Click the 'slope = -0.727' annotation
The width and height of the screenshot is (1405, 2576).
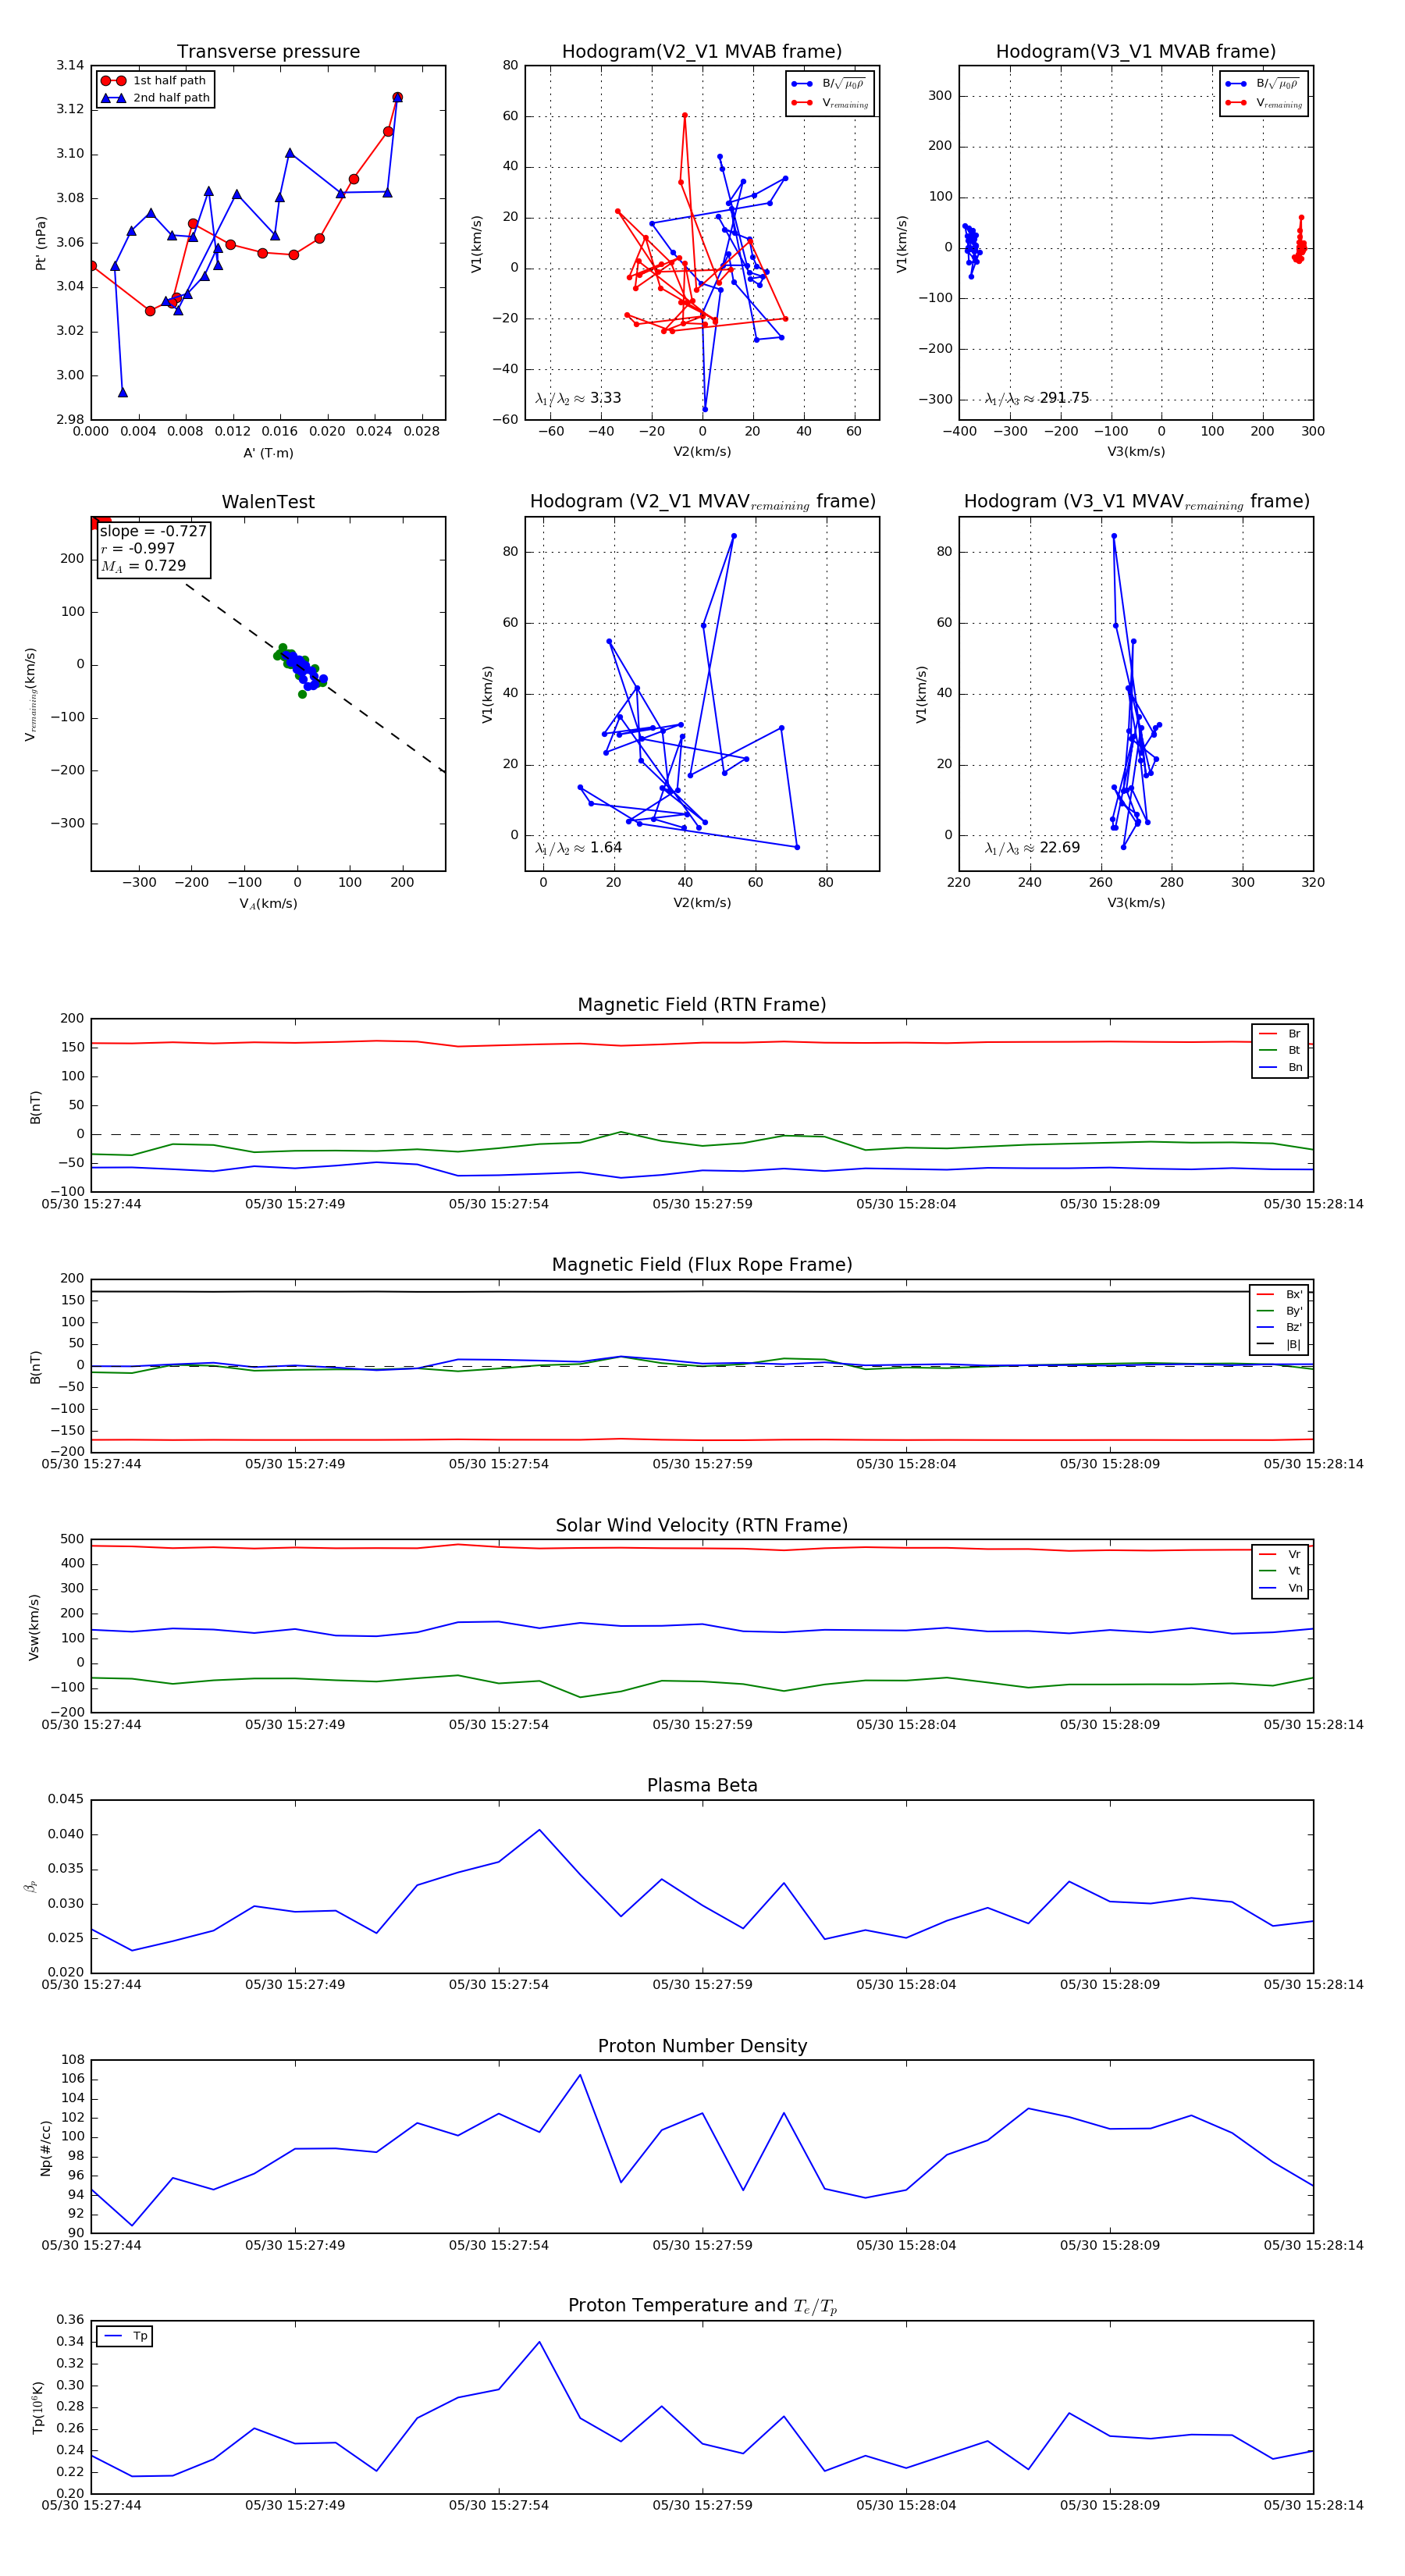(x=153, y=531)
